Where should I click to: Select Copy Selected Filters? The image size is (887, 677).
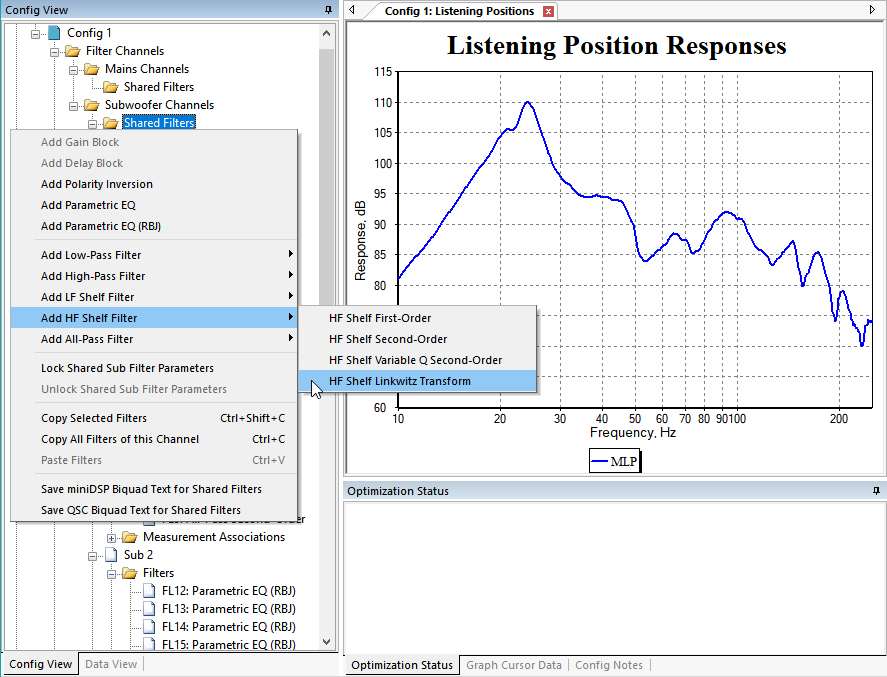pos(154,418)
